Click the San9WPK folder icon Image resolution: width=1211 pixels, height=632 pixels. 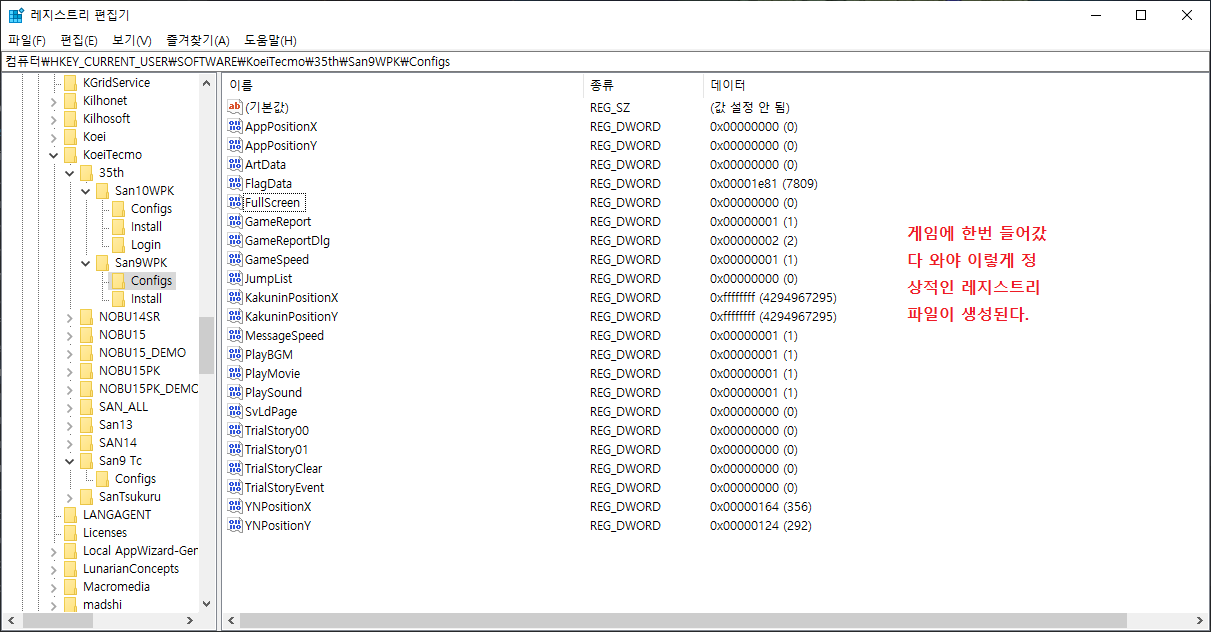pyautogui.click(x=102, y=263)
